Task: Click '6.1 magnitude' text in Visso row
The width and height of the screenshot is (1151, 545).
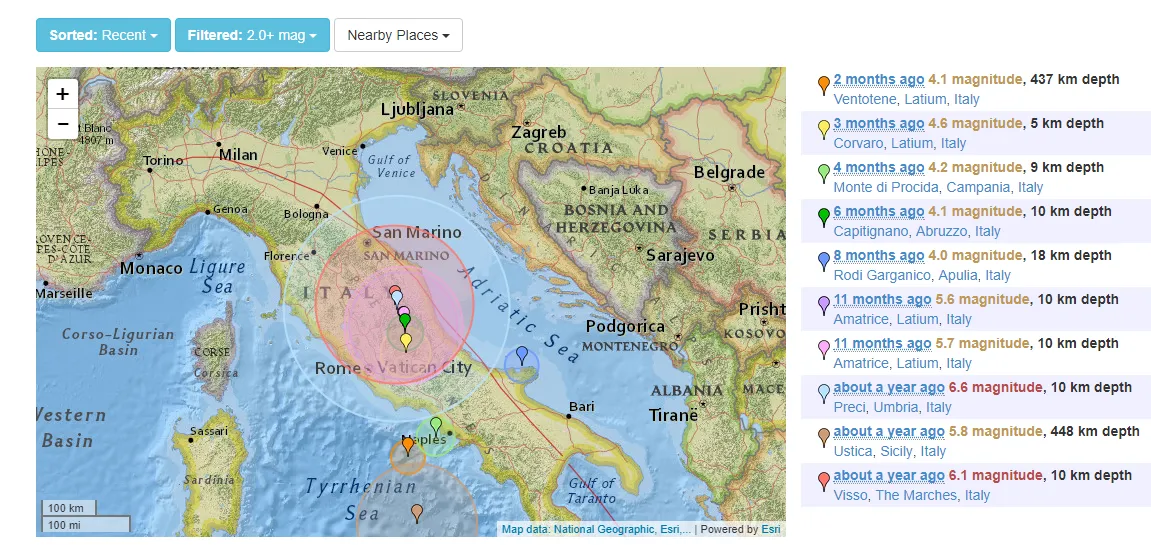Action: click(995, 476)
